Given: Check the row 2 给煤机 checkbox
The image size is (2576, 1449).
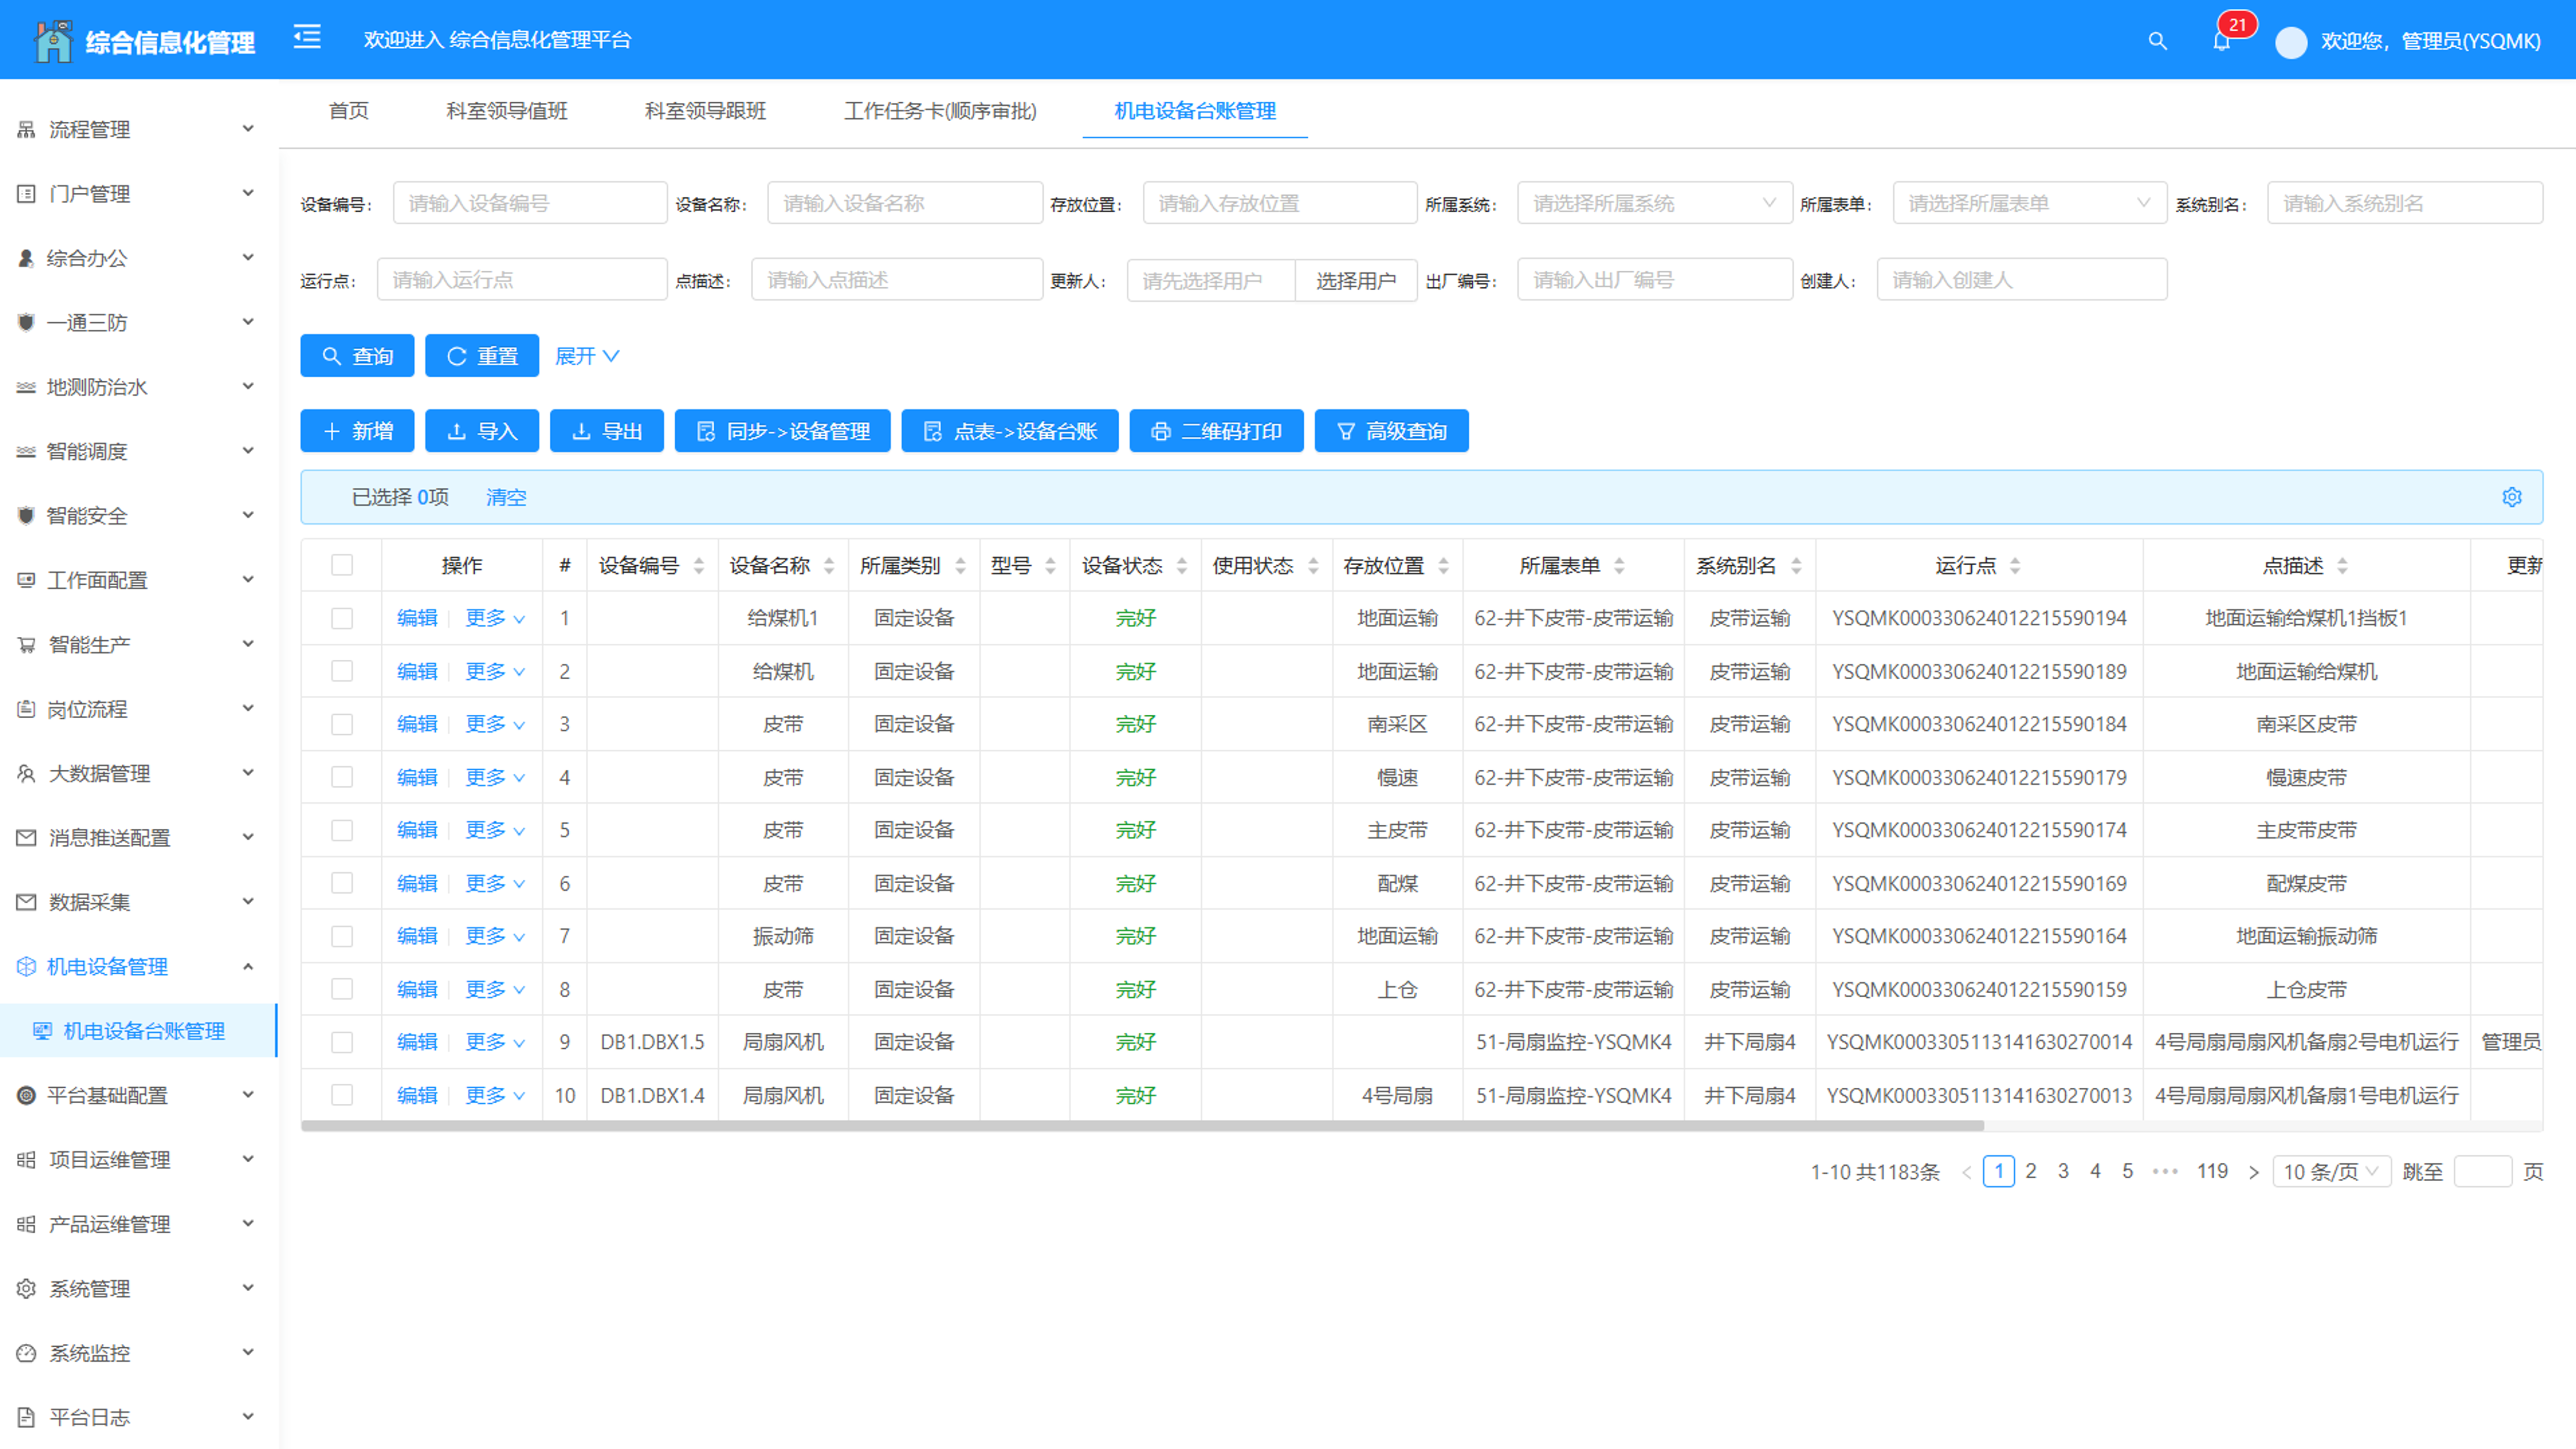Looking at the screenshot, I should pos(342,671).
